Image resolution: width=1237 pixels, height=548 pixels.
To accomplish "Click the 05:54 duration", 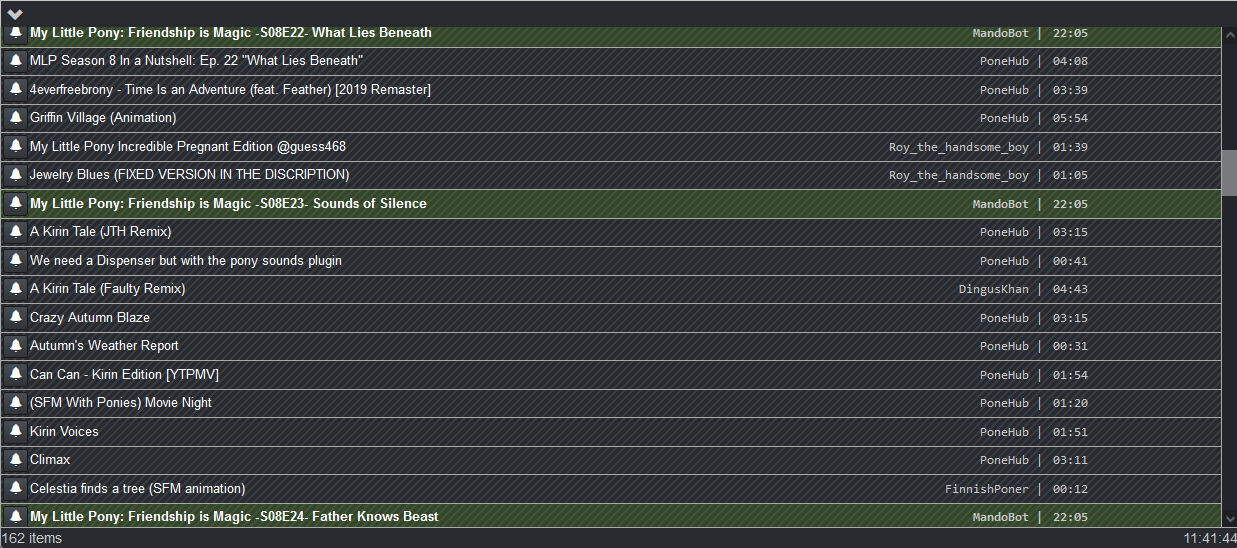I will point(1070,118).
